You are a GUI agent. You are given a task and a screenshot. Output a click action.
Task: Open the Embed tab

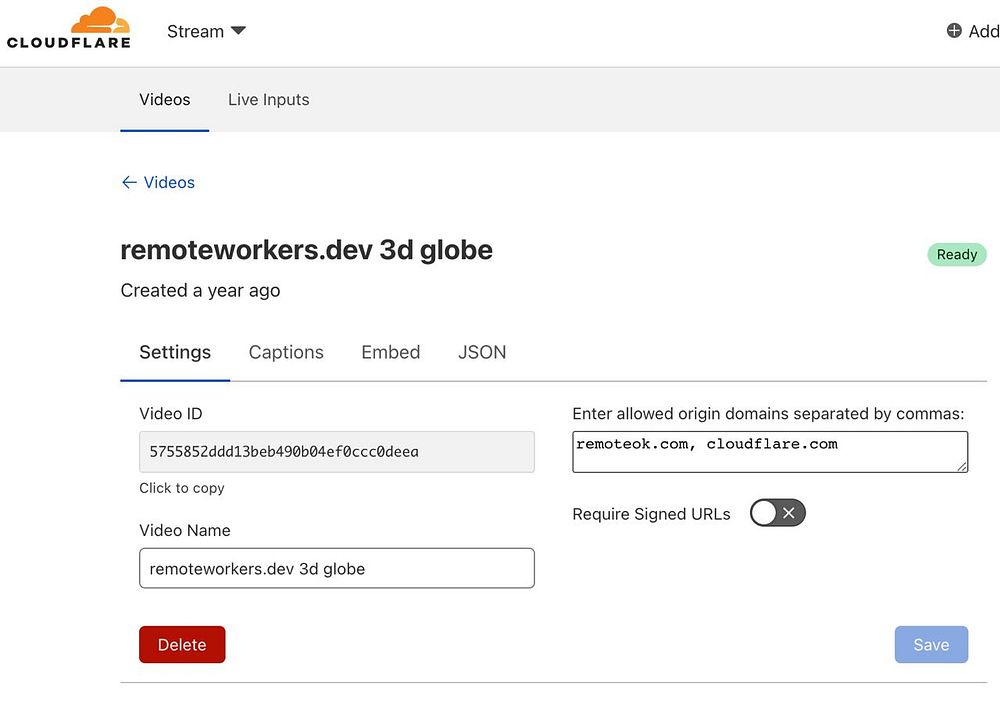390,352
